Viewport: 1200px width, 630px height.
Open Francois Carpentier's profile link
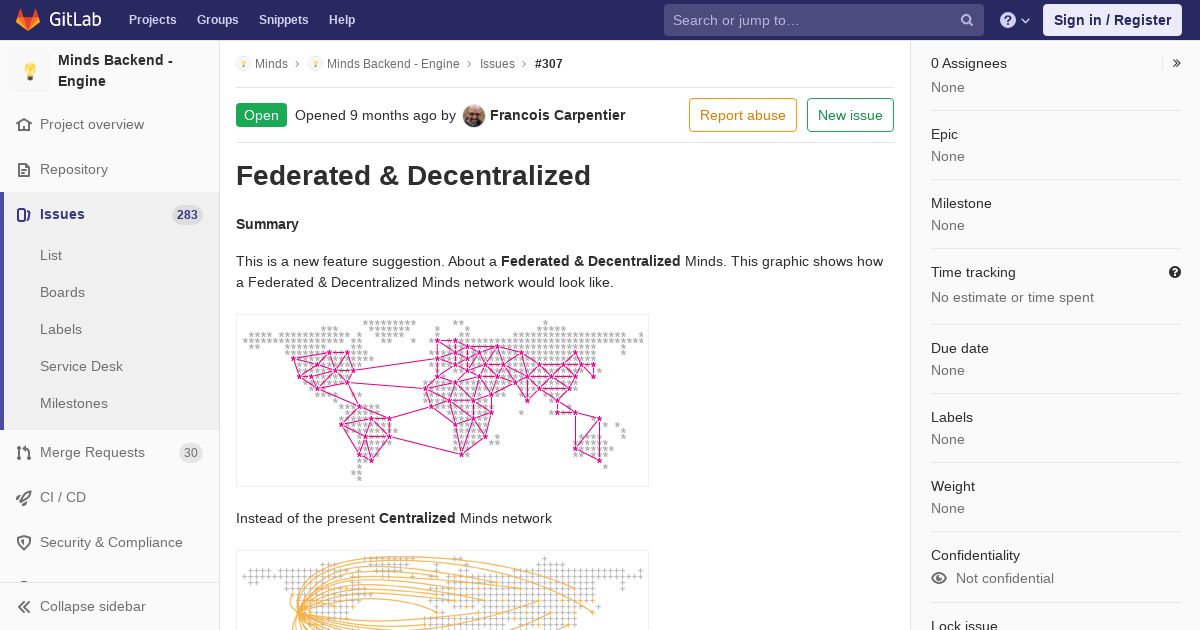[x=557, y=115]
